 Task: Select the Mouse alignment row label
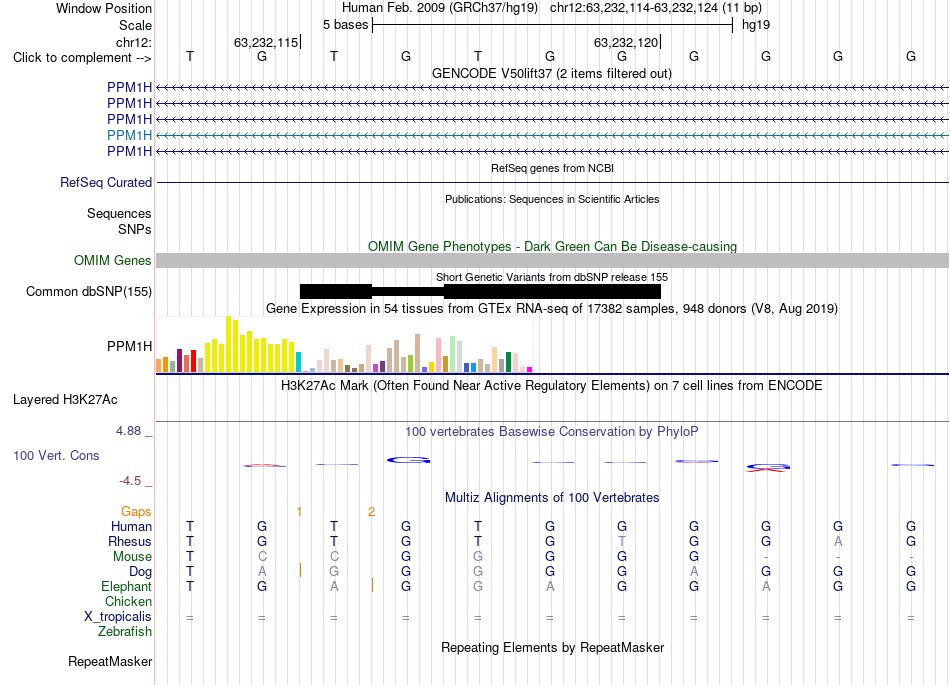tap(132, 557)
